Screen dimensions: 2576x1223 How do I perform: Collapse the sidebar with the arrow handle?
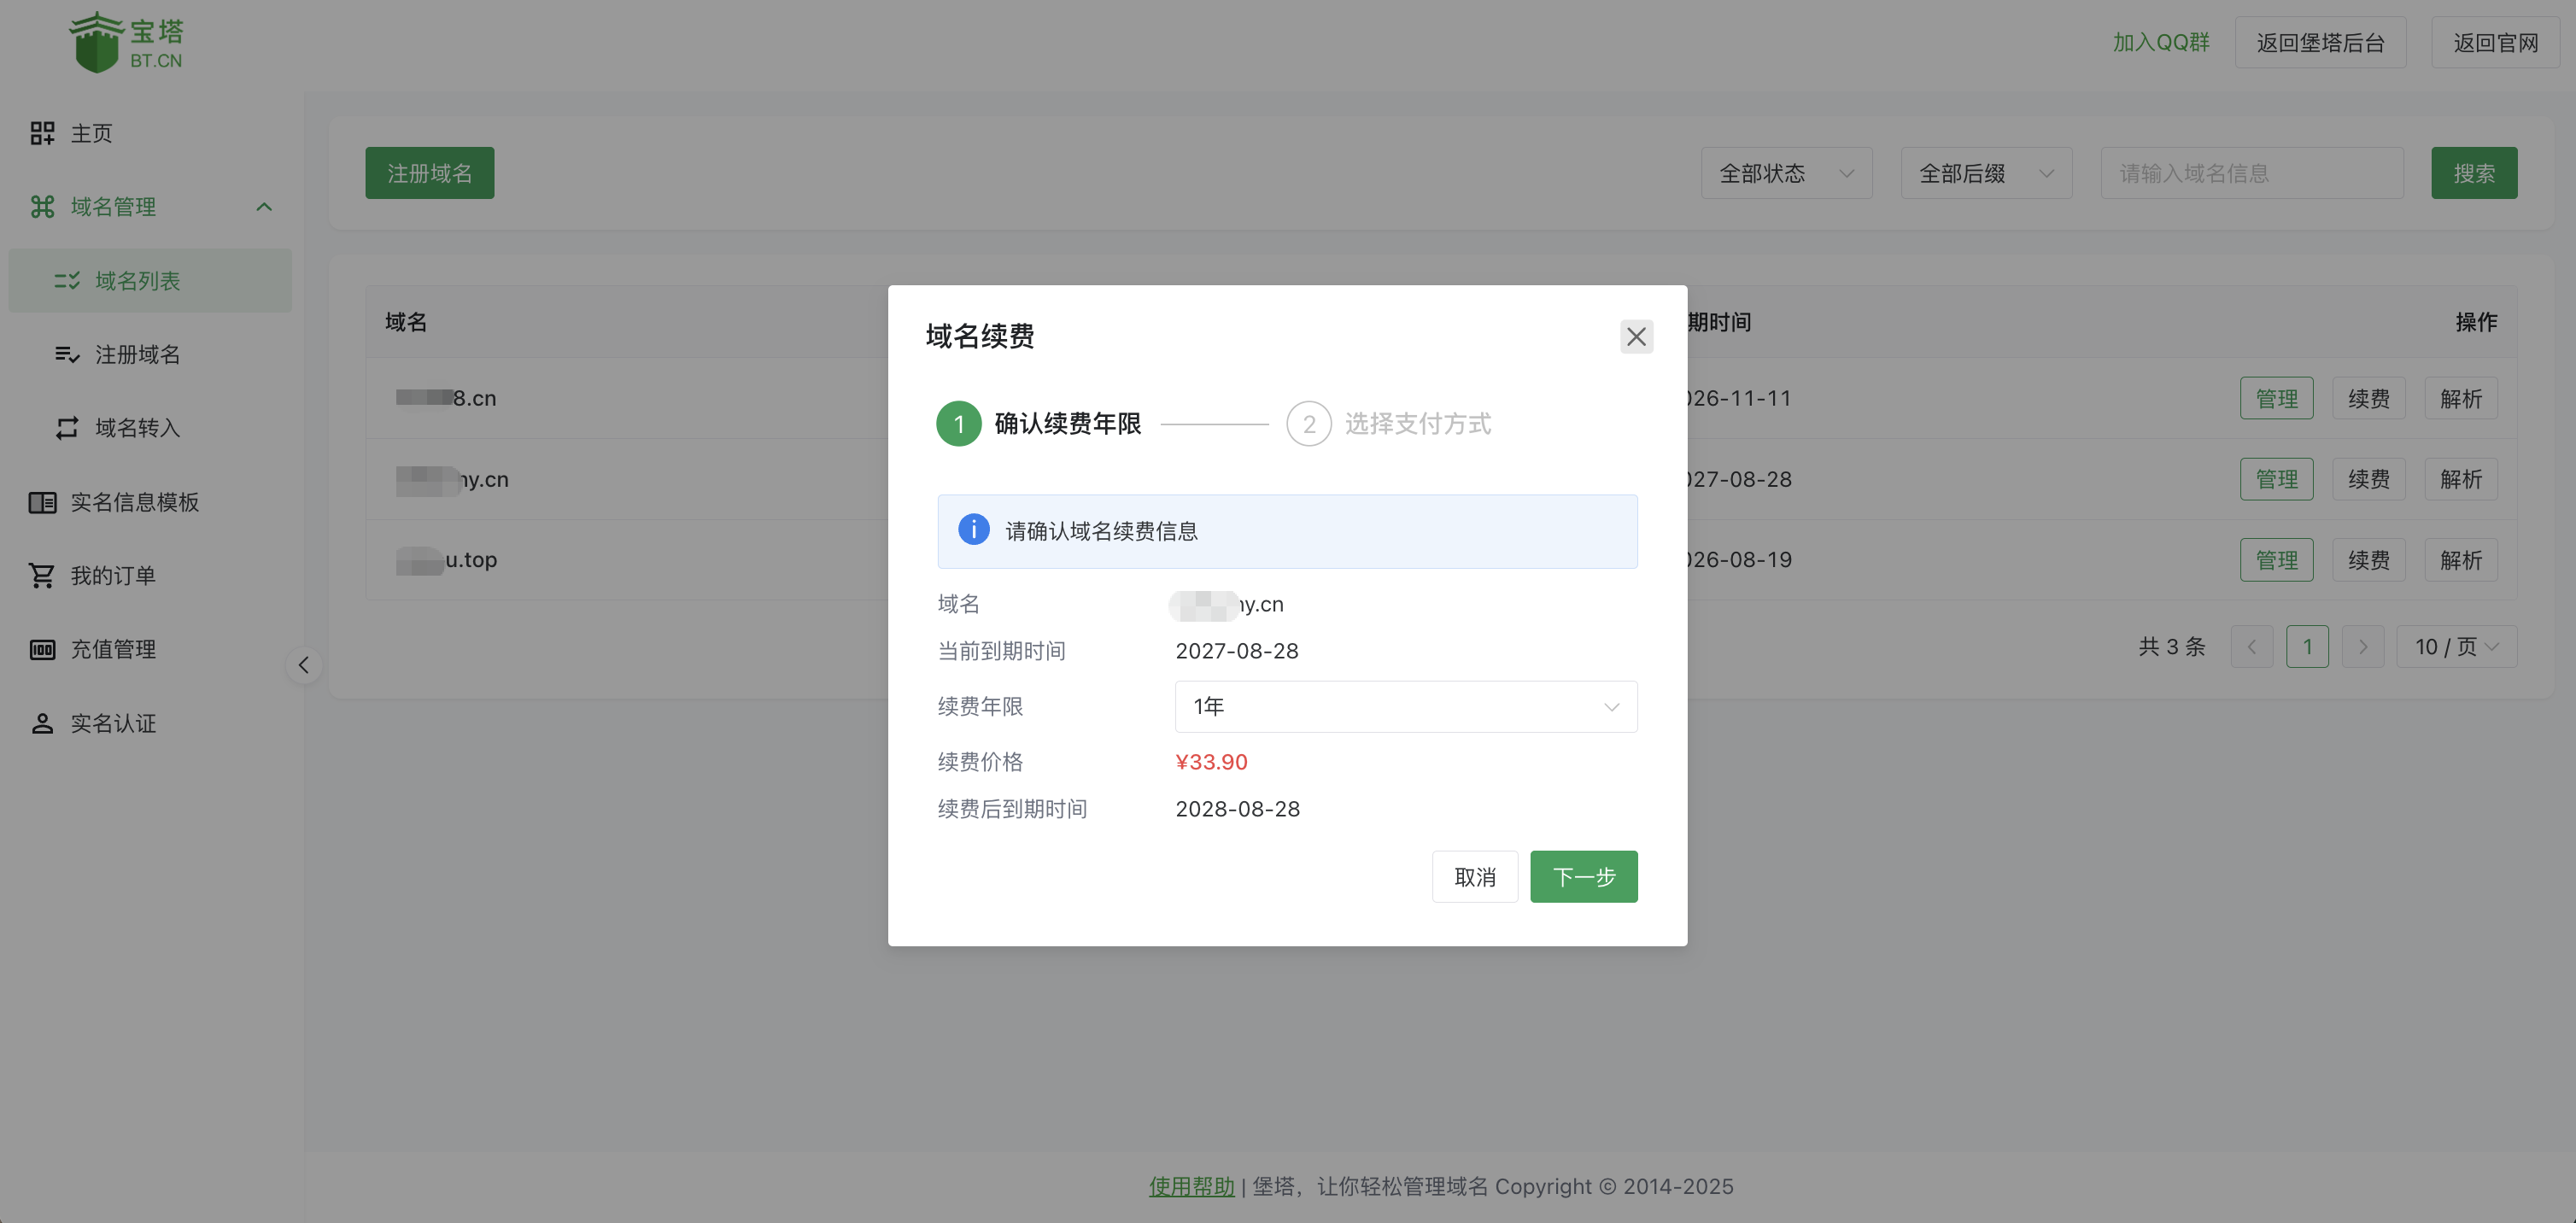pos(303,664)
